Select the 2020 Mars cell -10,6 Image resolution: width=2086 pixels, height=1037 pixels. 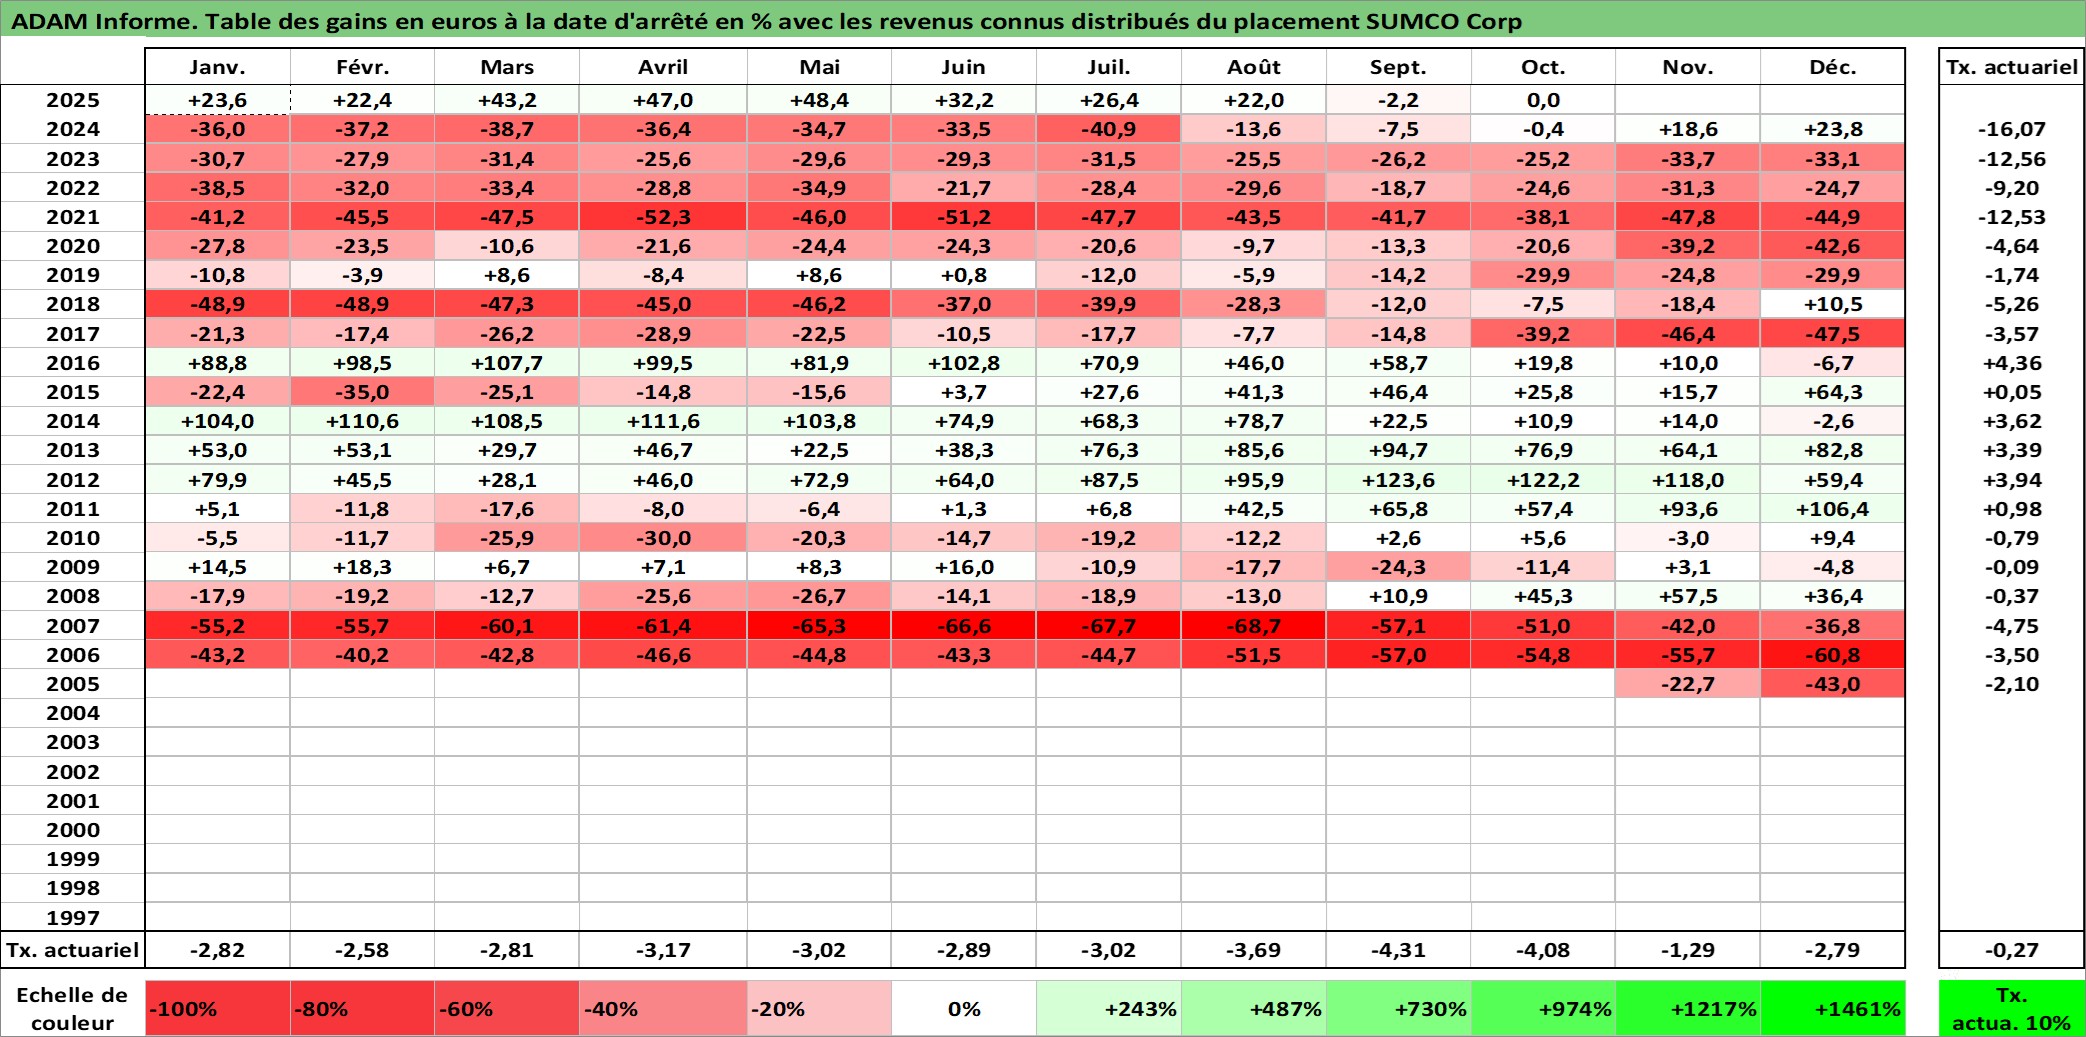507,246
